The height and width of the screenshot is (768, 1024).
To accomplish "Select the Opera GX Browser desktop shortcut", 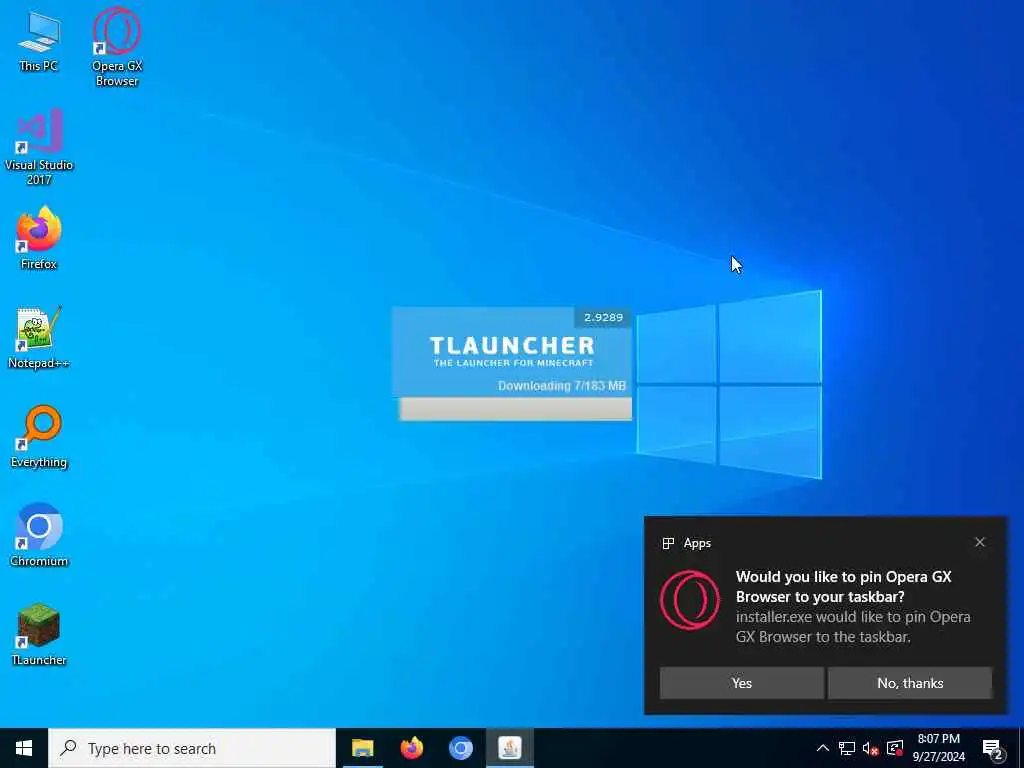I will pyautogui.click(x=117, y=47).
